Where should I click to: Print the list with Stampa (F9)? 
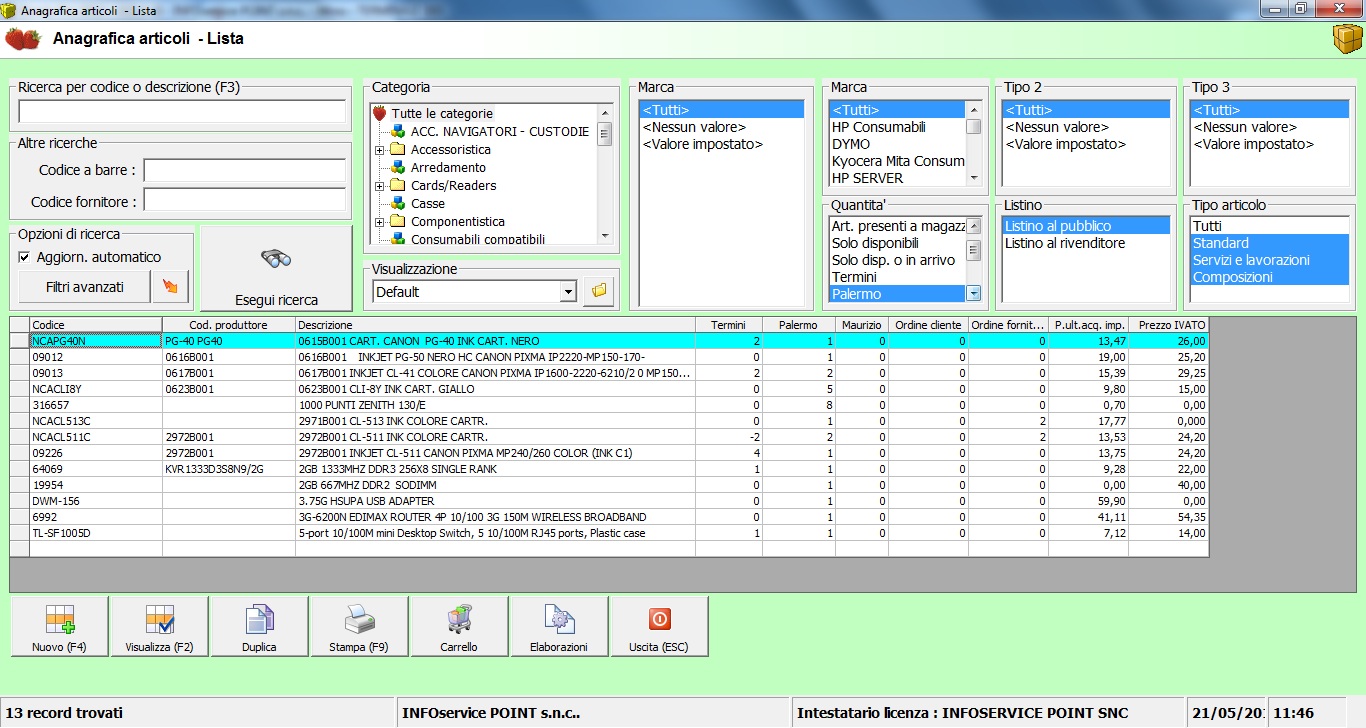point(360,627)
